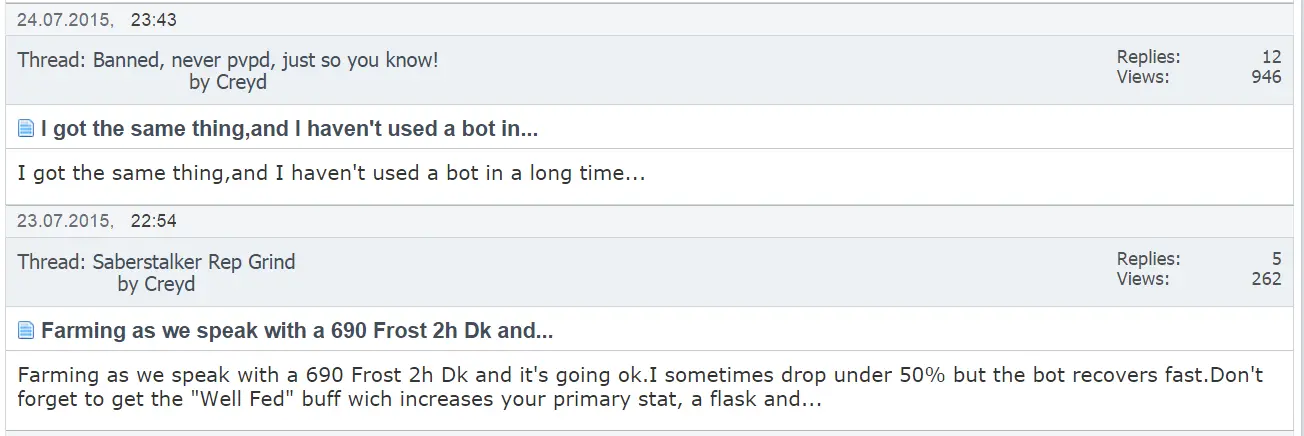
Task: Click the 24.07.2015 post date
Action: point(63,19)
